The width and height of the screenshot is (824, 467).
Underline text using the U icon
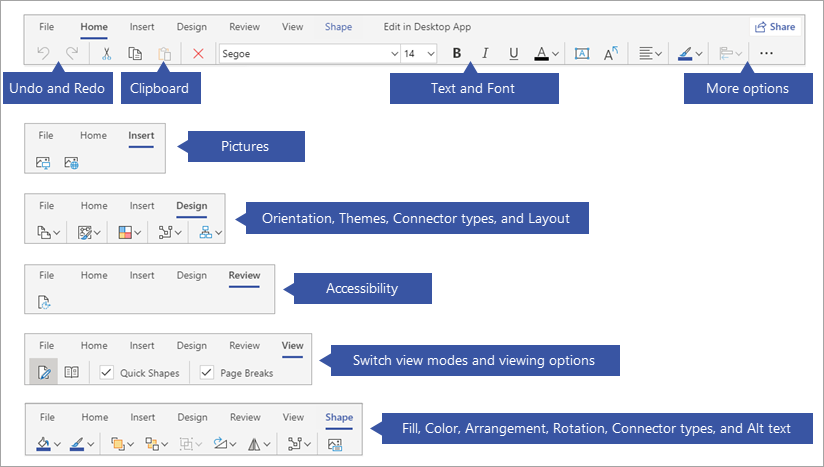514,54
